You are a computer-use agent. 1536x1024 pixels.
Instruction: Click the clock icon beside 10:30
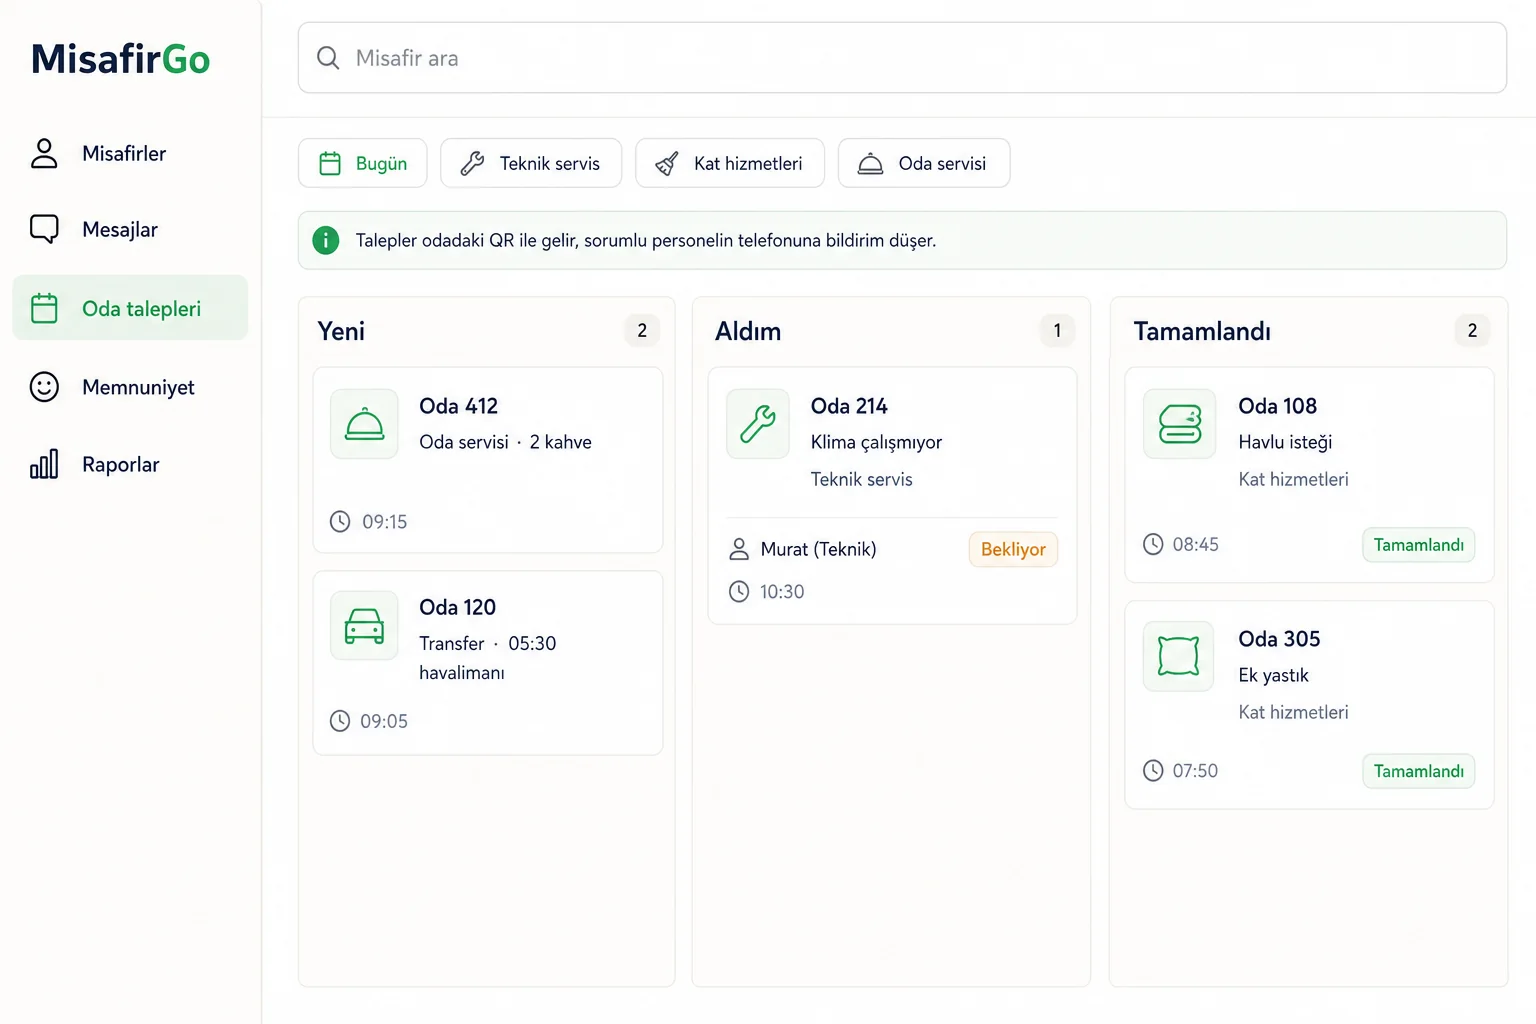739,591
